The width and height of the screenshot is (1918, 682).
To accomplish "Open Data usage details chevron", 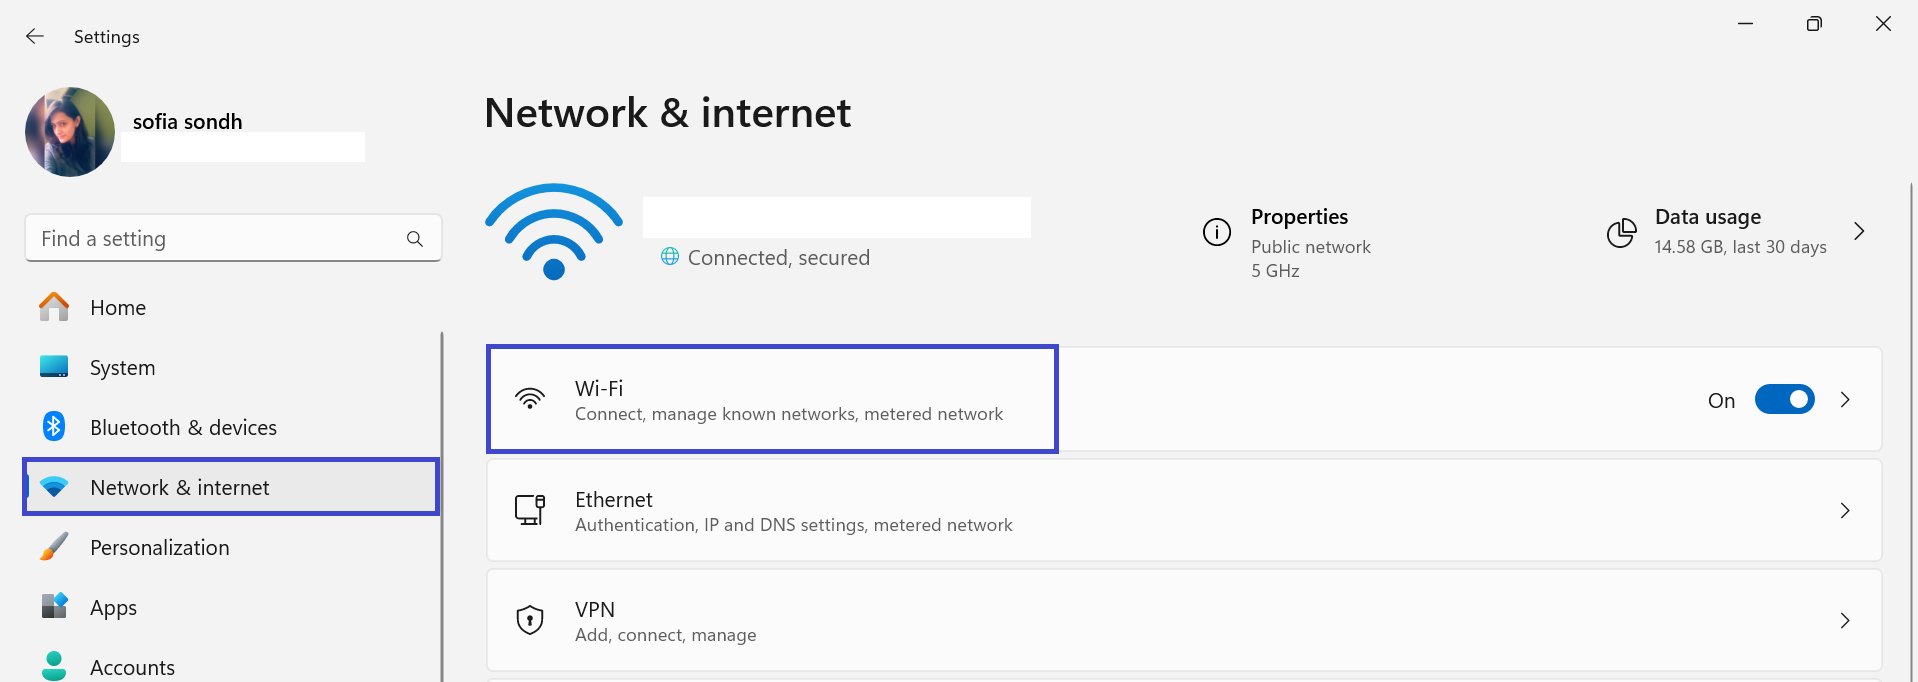I will [1859, 232].
